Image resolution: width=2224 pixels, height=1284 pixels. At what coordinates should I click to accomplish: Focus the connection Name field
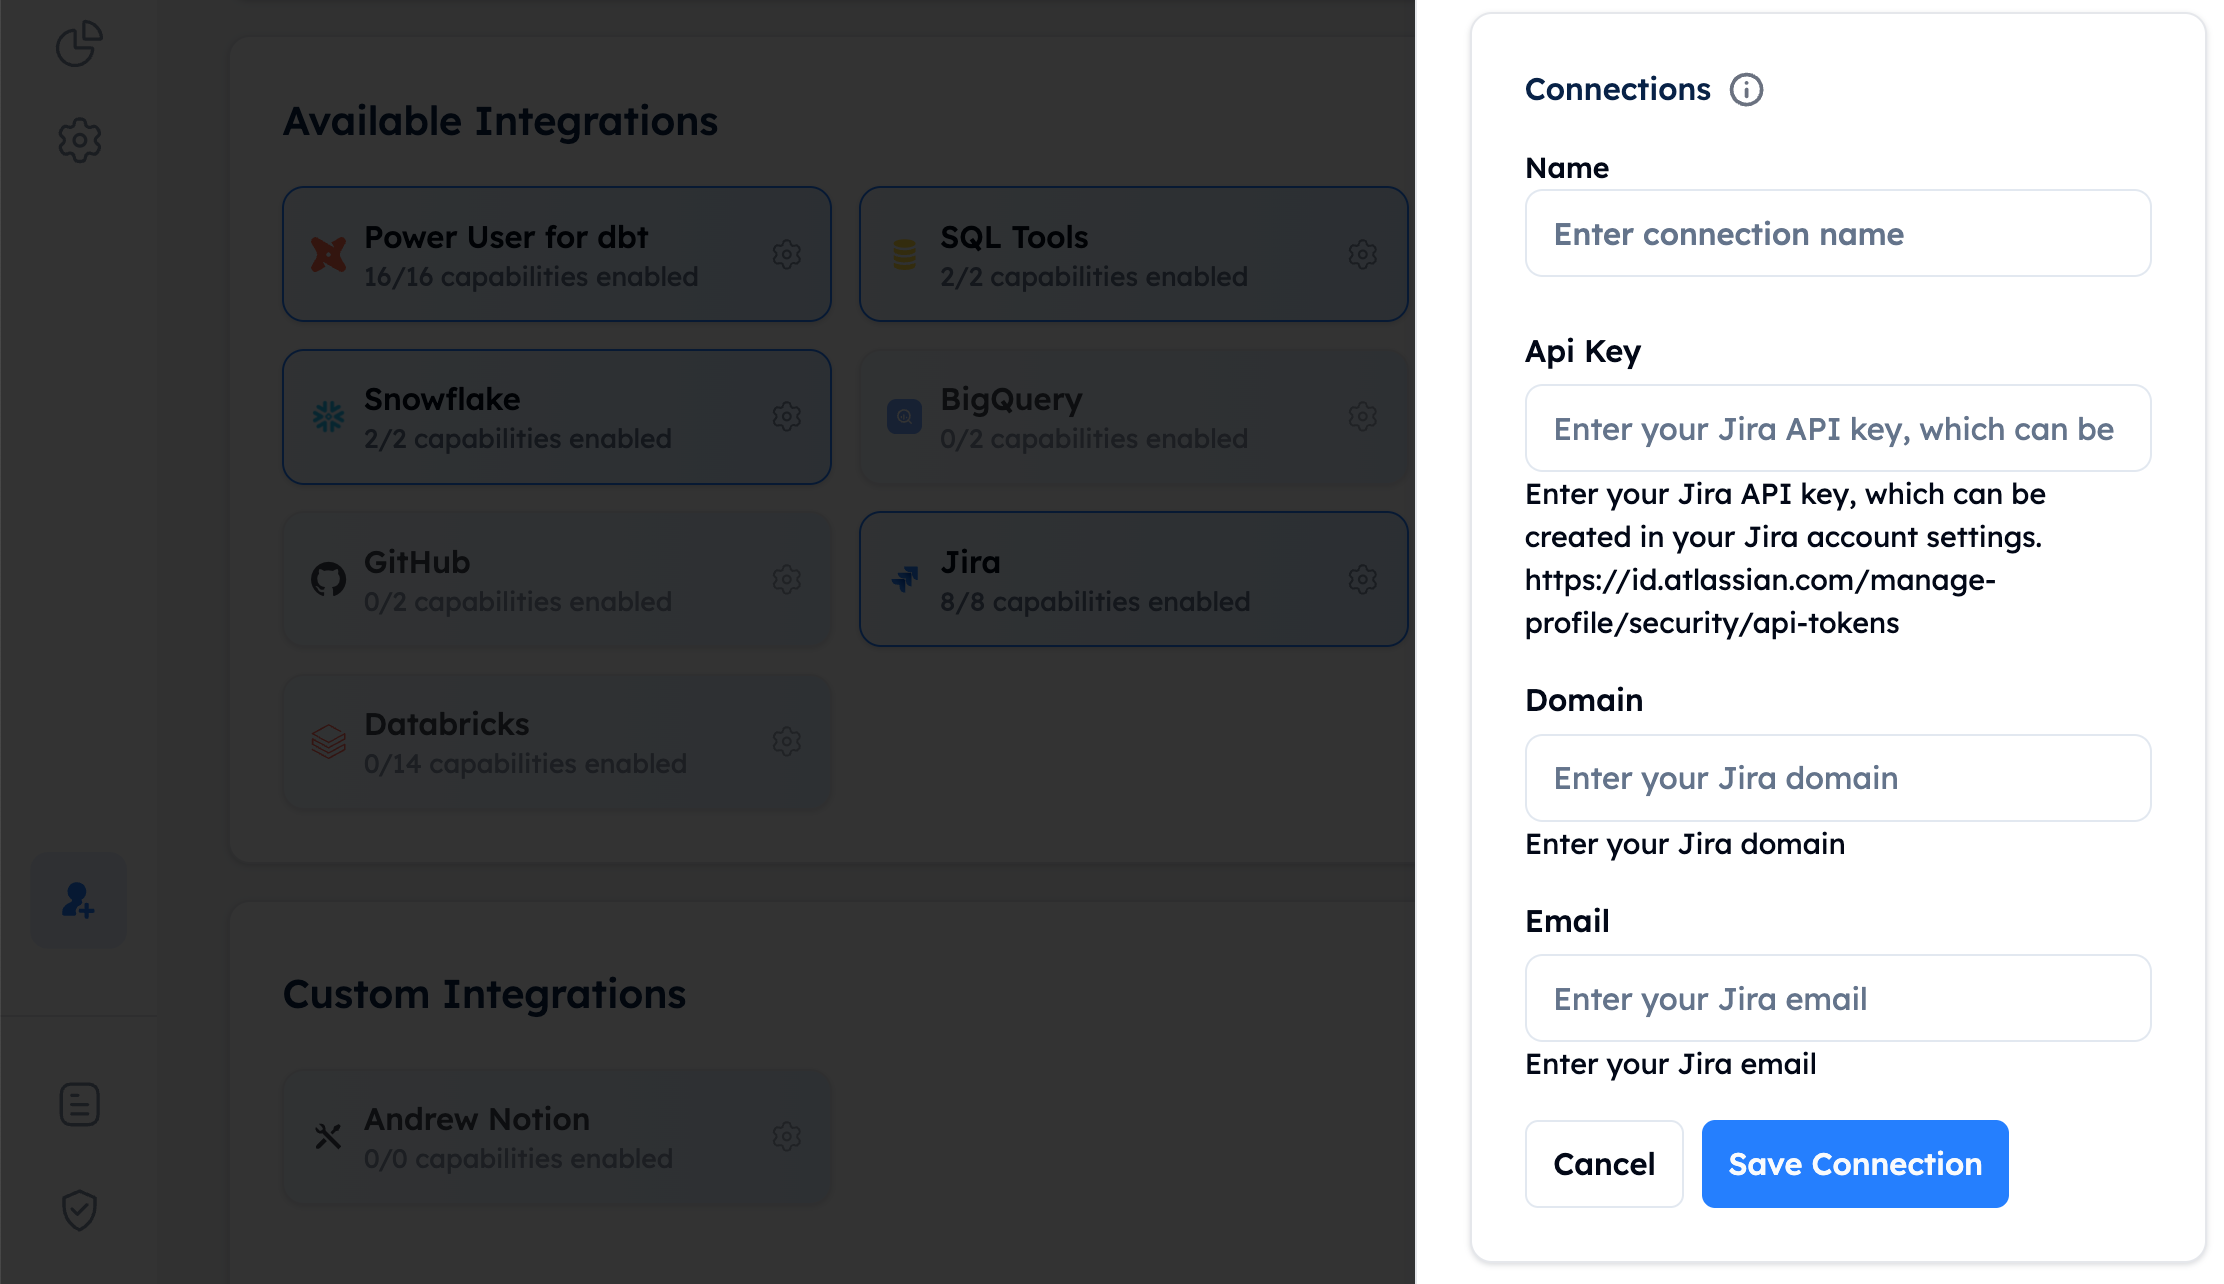(x=1837, y=233)
